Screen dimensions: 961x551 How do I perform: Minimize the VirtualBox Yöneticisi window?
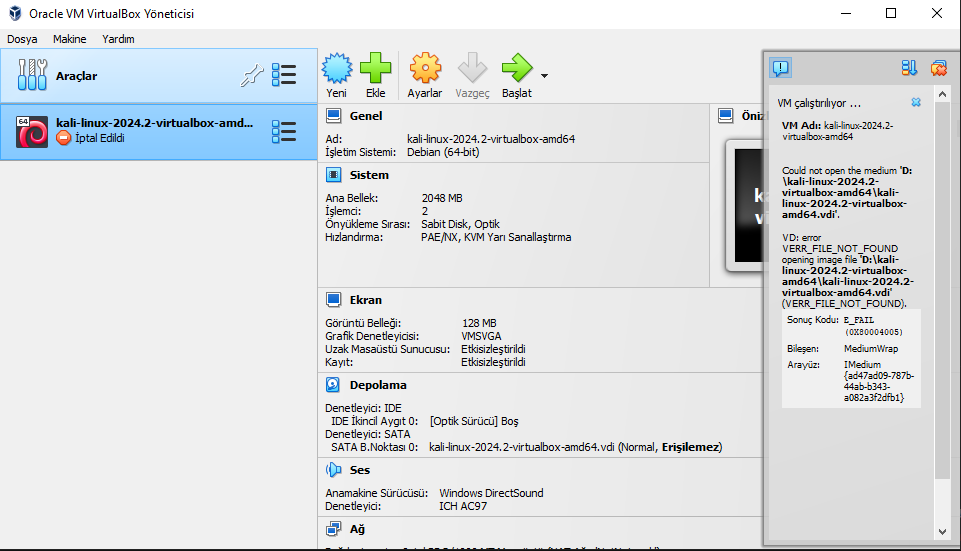coord(846,13)
